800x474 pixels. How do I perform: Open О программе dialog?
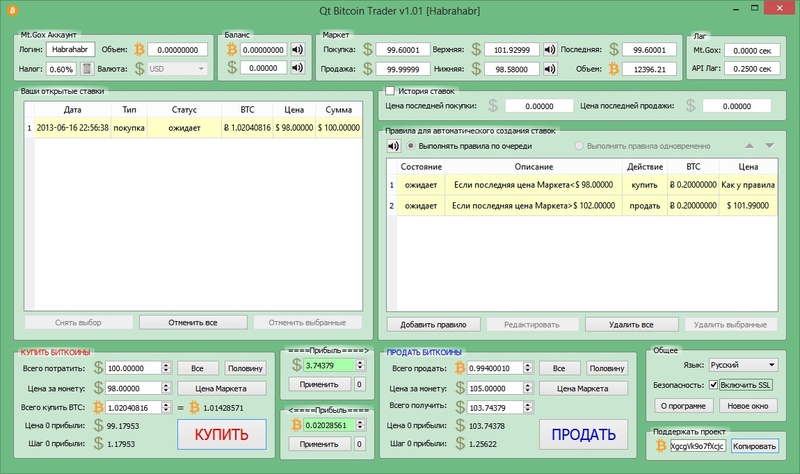click(683, 406)
